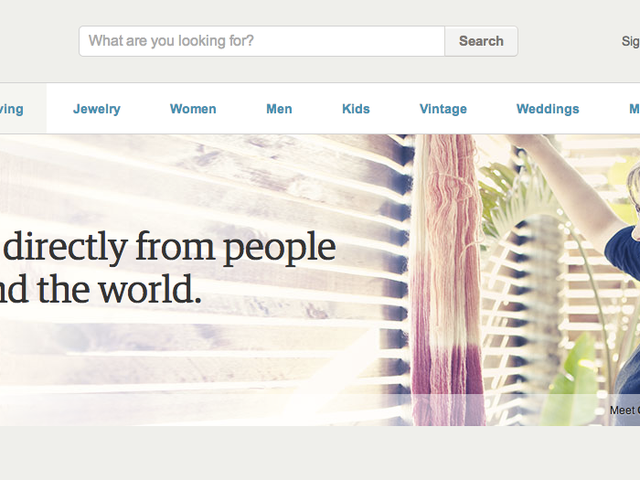Image resolution: width=640 pixels, height=480 pixels.
Task: Select the Men category
Action: 279,109
